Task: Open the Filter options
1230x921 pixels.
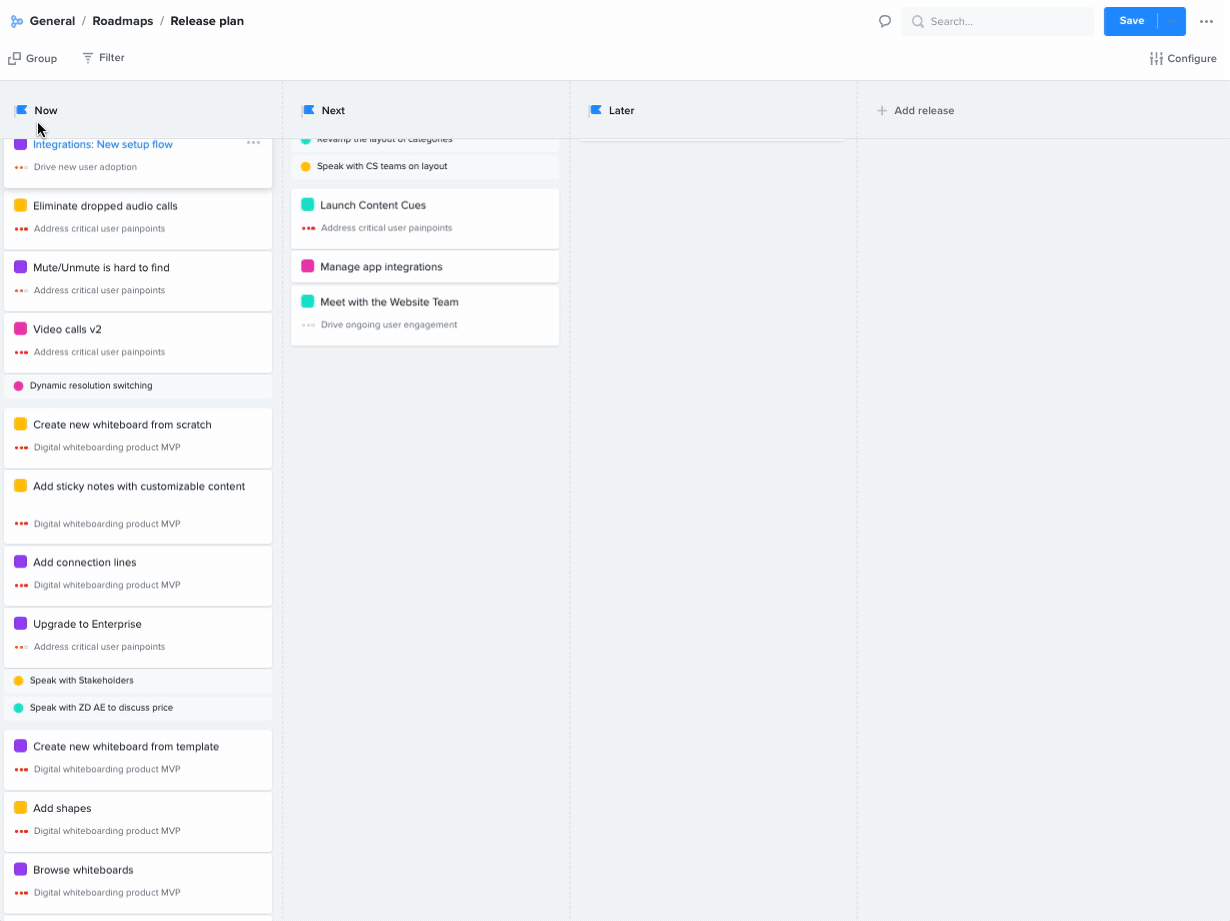Action: [104, 58]
